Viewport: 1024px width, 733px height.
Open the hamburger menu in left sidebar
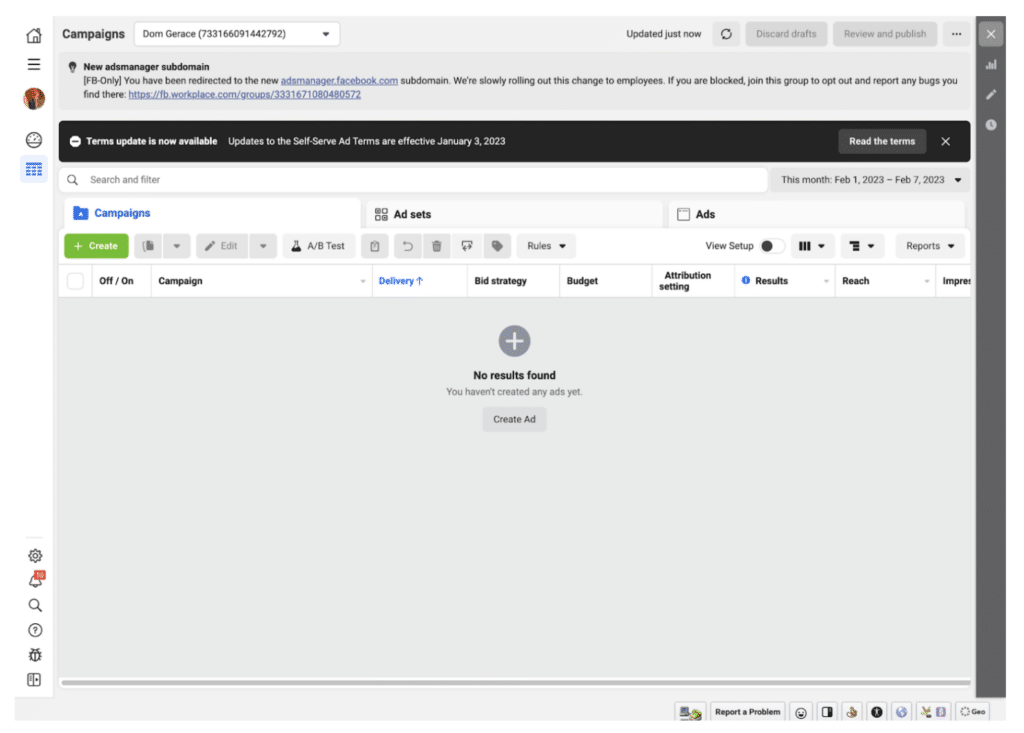point(34,64)
